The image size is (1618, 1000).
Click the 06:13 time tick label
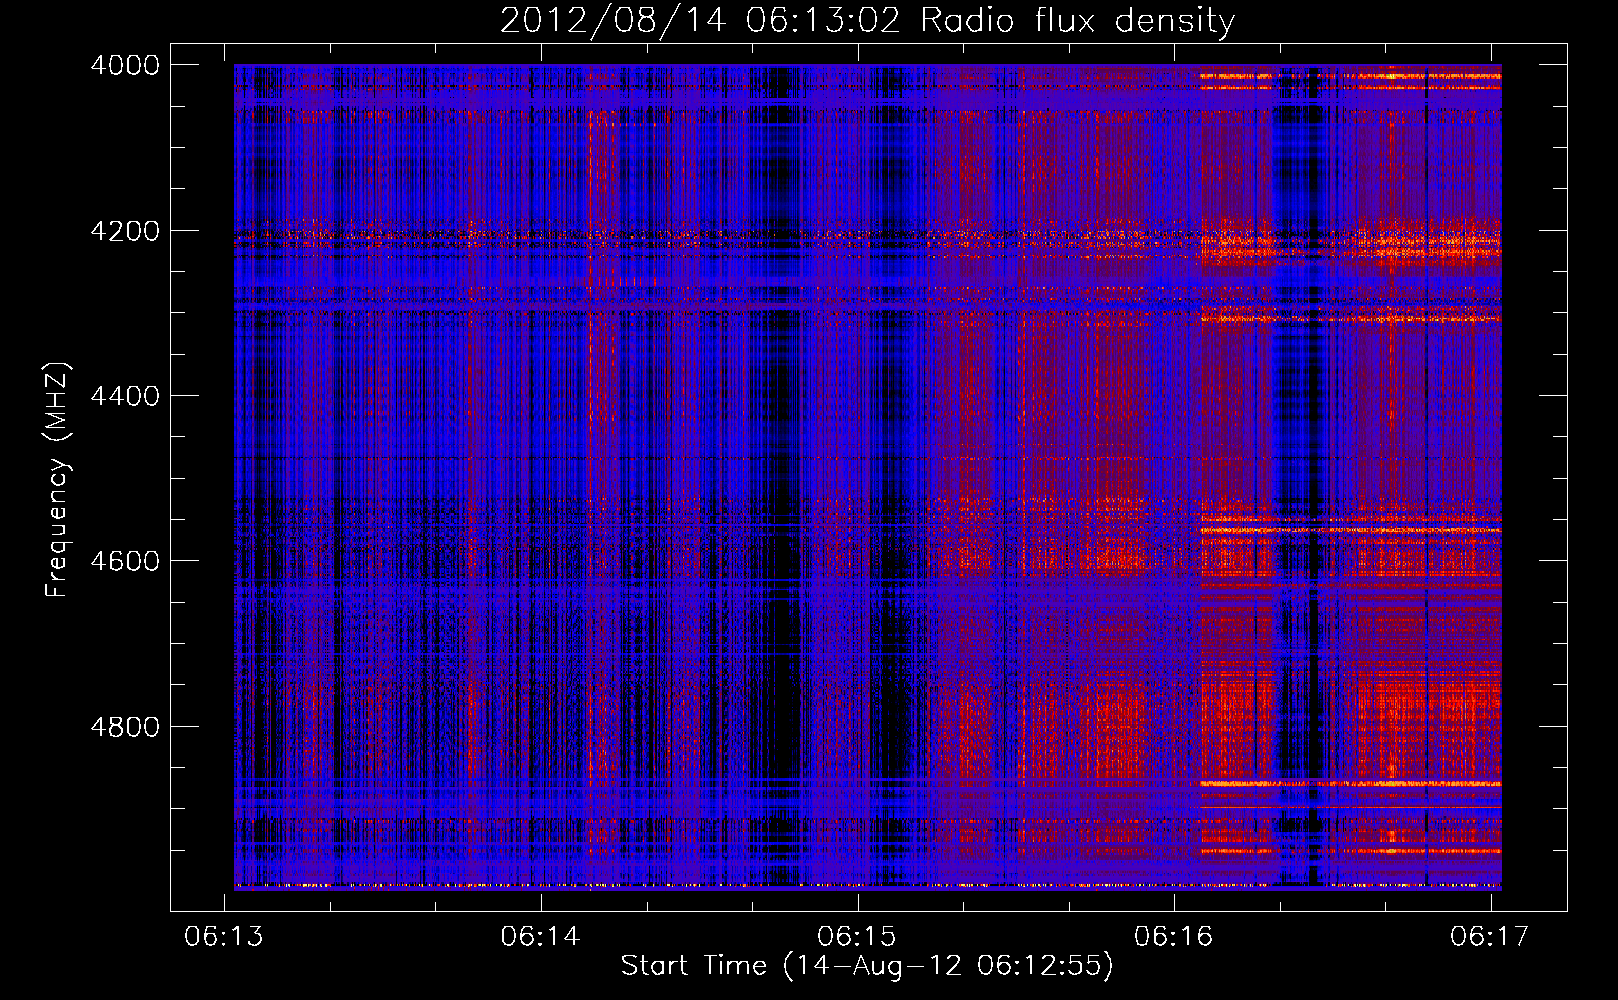coord(224,936)
